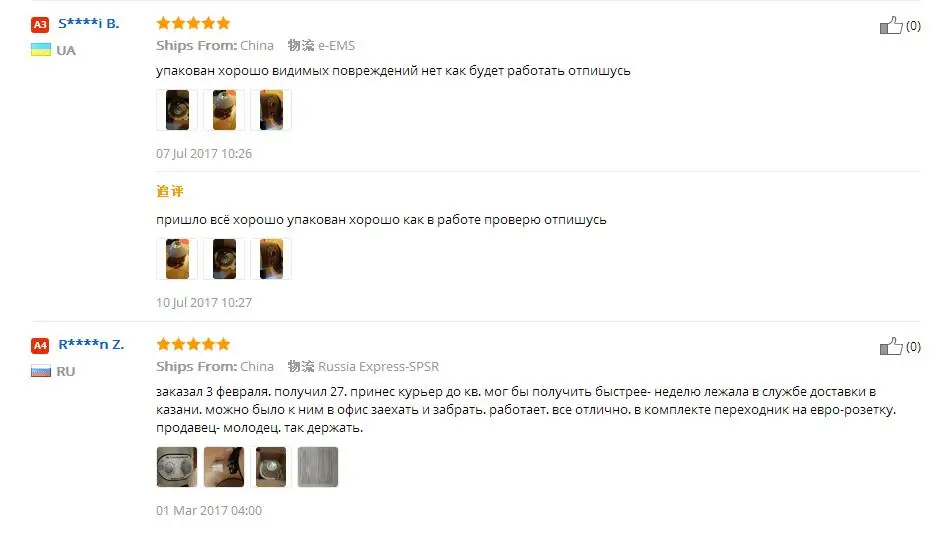The width and height of the screenshot is (950, 533).
Task: Open control-knobs photo in R****n Z. review
Action: click(x=177, y=467)
